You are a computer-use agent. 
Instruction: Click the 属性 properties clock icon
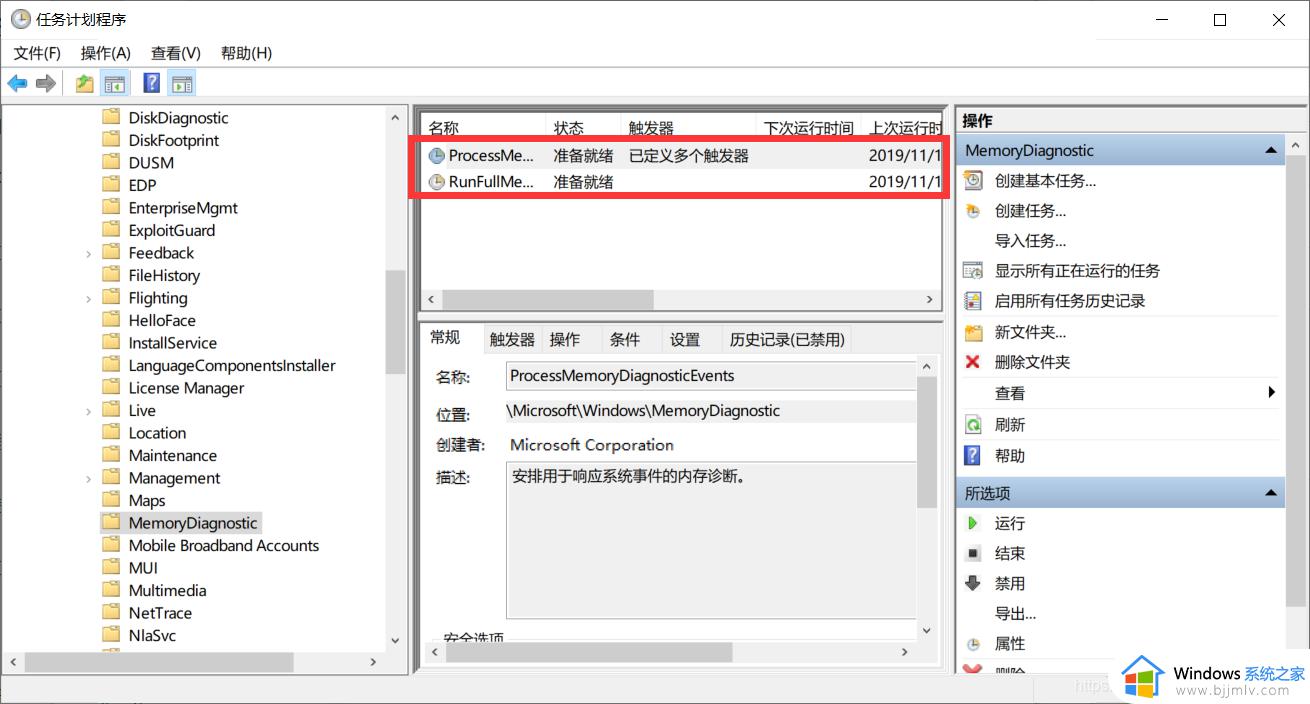973,644
